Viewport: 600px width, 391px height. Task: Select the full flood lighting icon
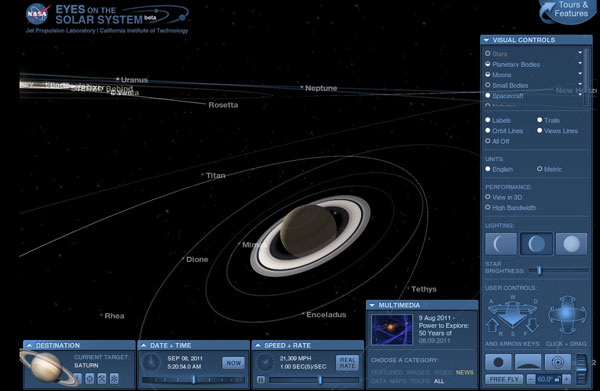(571, 244)
